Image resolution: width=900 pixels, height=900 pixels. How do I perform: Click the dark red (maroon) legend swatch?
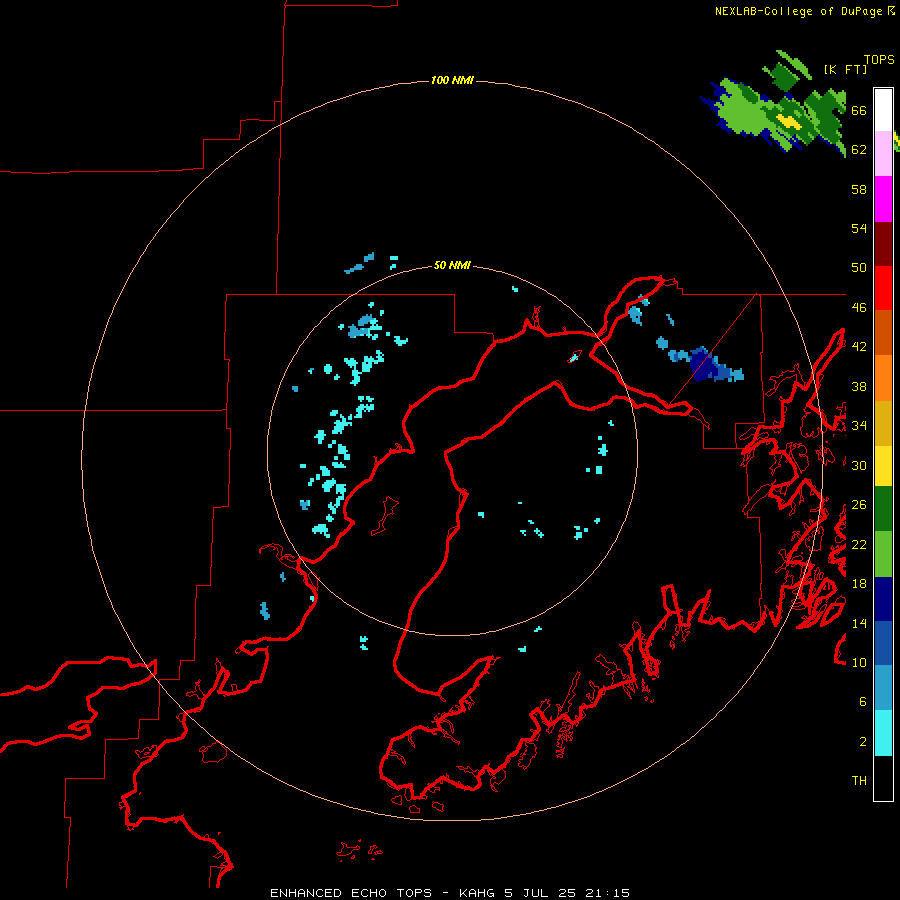click(x=883, y=244)
